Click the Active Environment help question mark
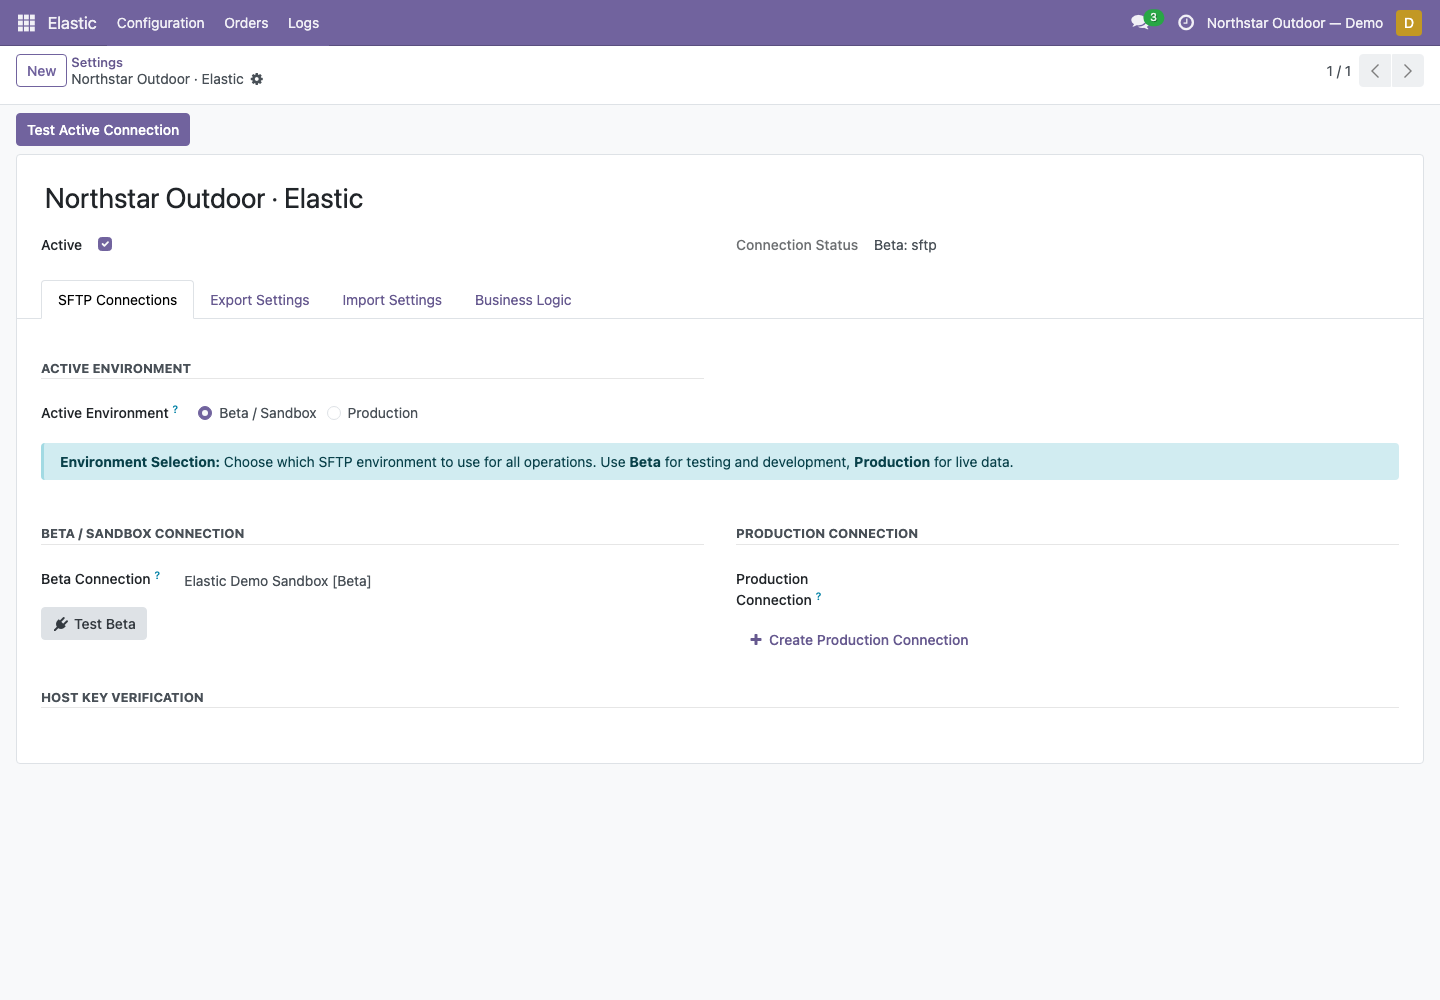This screenshot has height=1000, width=1440. pyautogui.click(x=175, y=409)
